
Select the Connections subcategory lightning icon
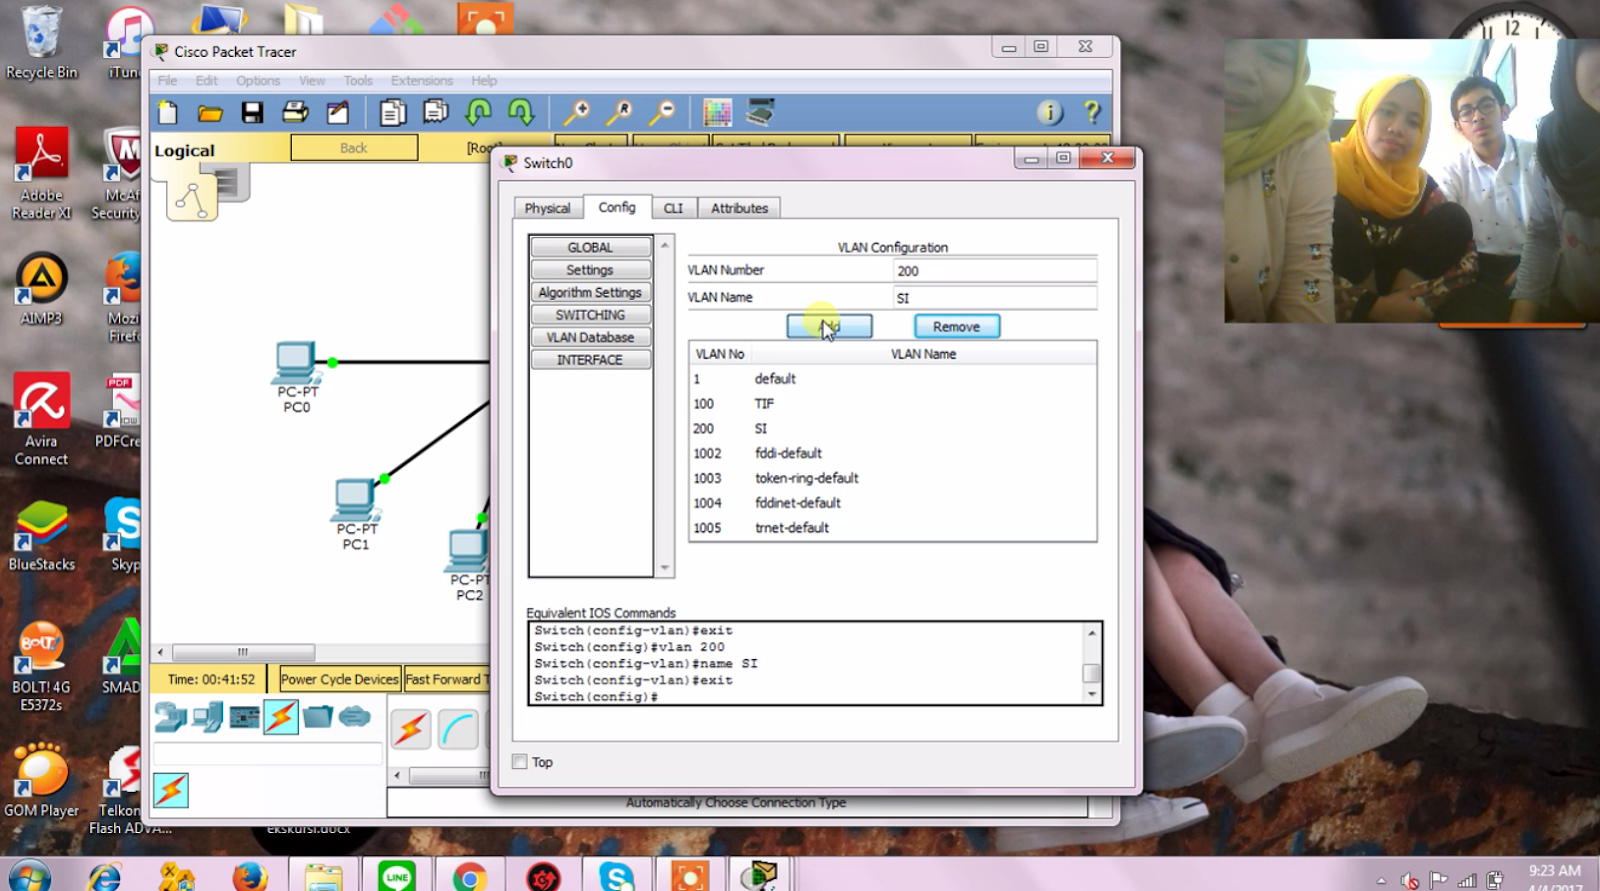(171, 790)
